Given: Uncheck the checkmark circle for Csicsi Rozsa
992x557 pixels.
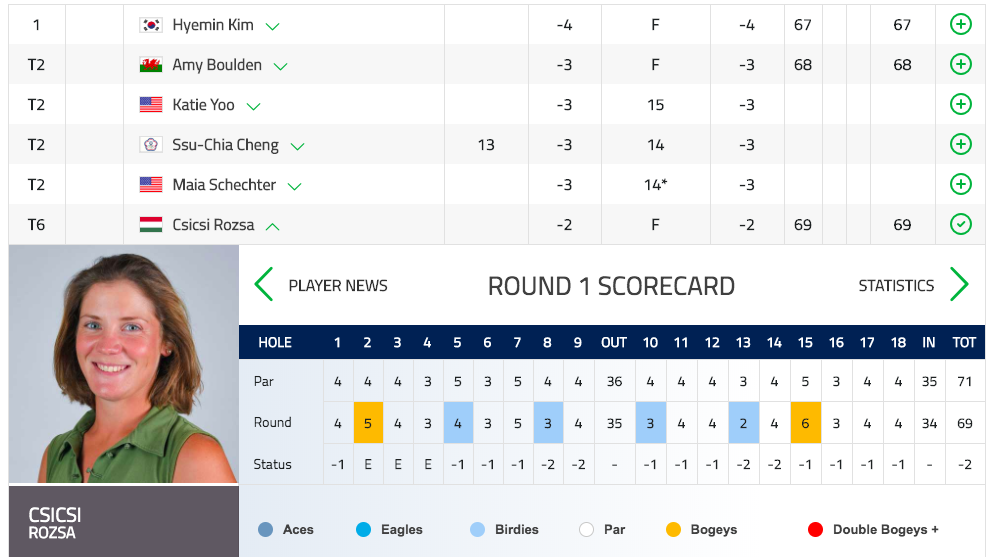Looking at the screenshot, I should pos(960,224).
